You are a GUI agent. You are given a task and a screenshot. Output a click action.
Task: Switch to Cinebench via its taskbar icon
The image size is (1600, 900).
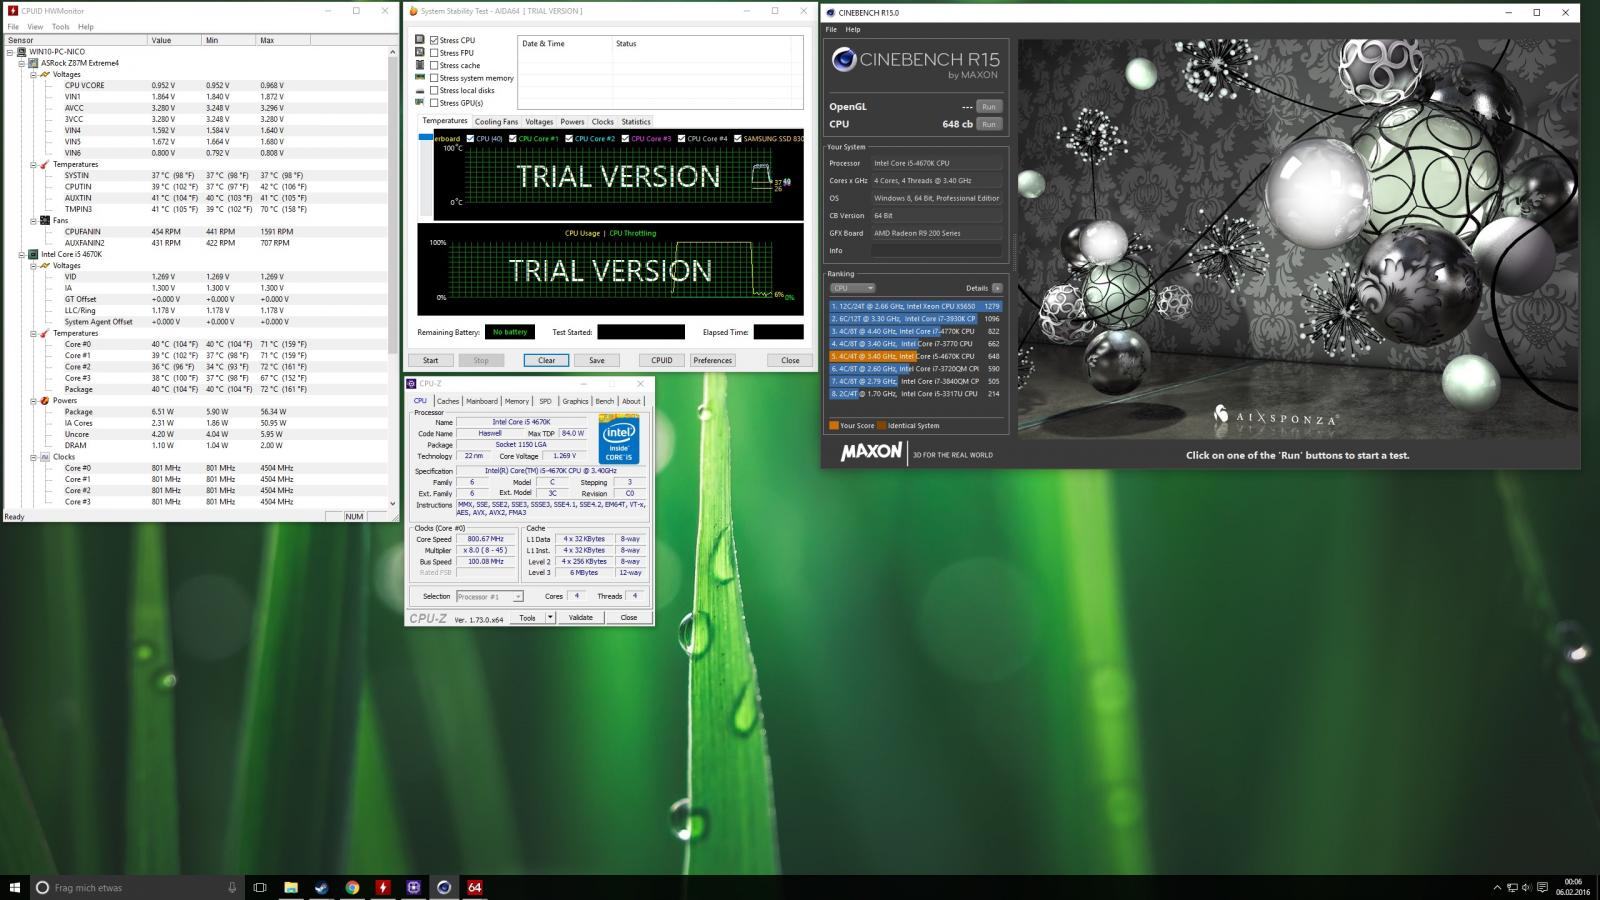[444, 887]
